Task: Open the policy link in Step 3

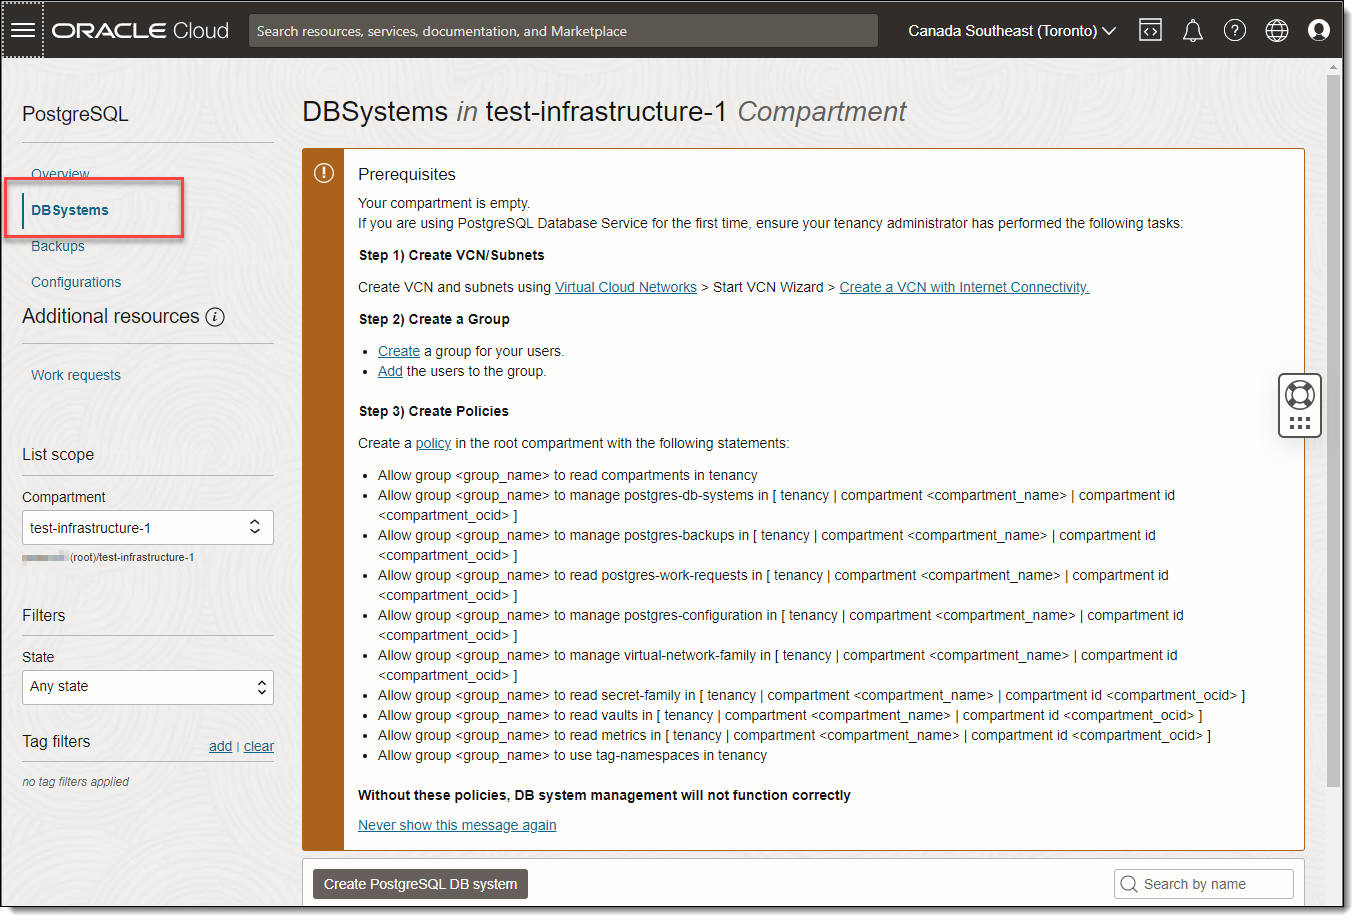Action: point(433,443)
